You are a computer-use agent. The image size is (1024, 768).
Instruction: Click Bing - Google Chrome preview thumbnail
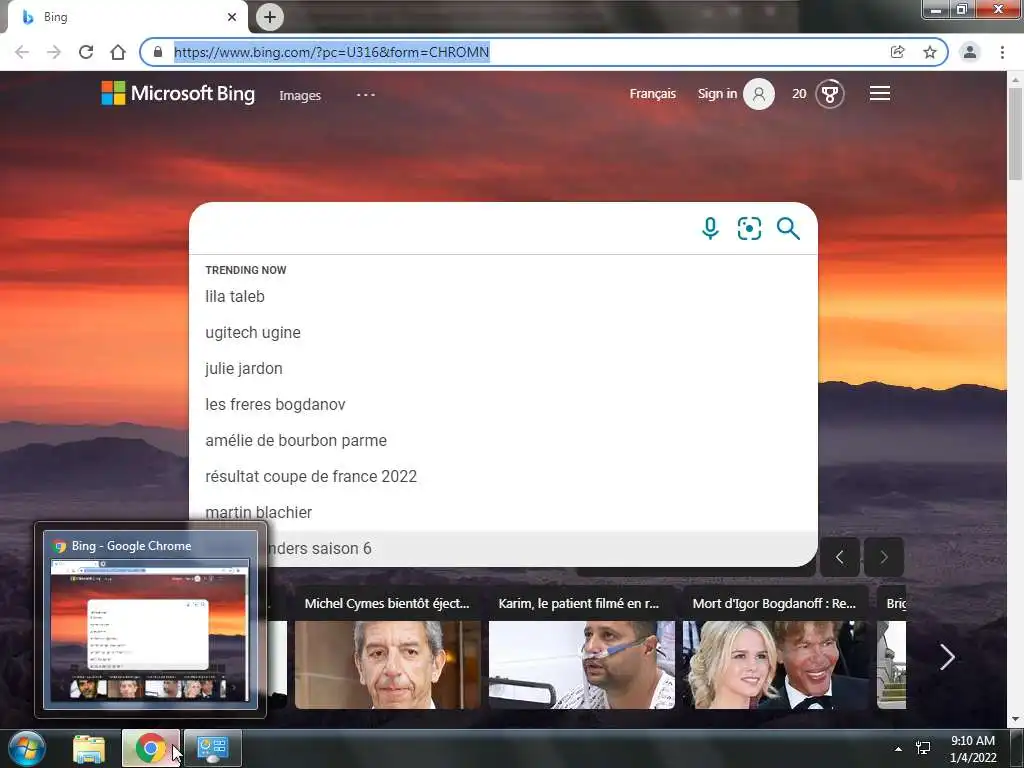pos(150,620)
